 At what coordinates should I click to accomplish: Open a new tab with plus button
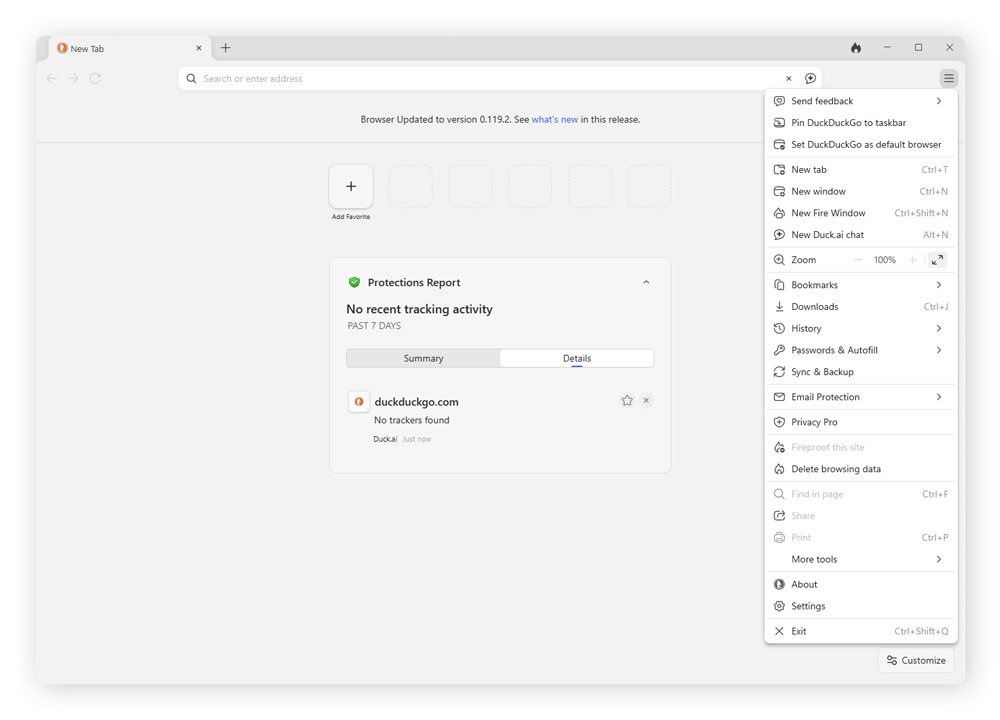click(225, 48)
